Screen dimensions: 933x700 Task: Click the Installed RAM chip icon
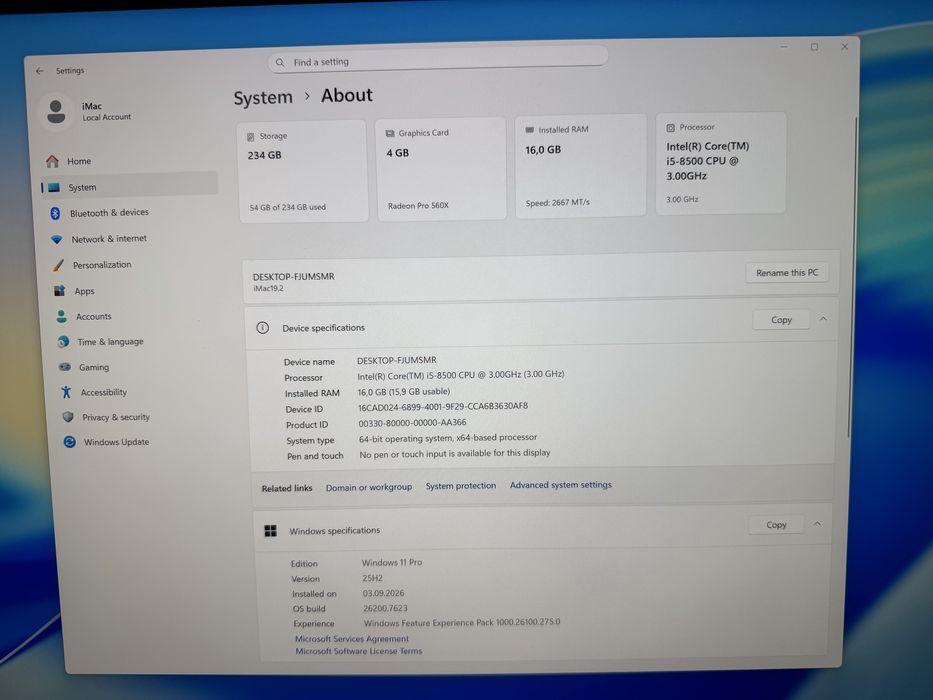530,130
